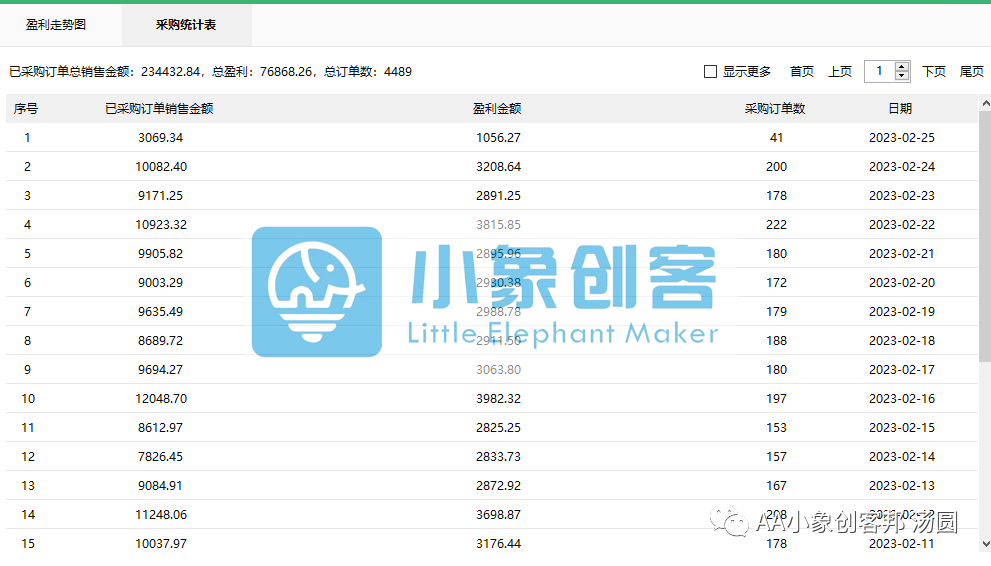The image size is (991, 566).
Task: Click order count 200
Action: pos(776,167)
